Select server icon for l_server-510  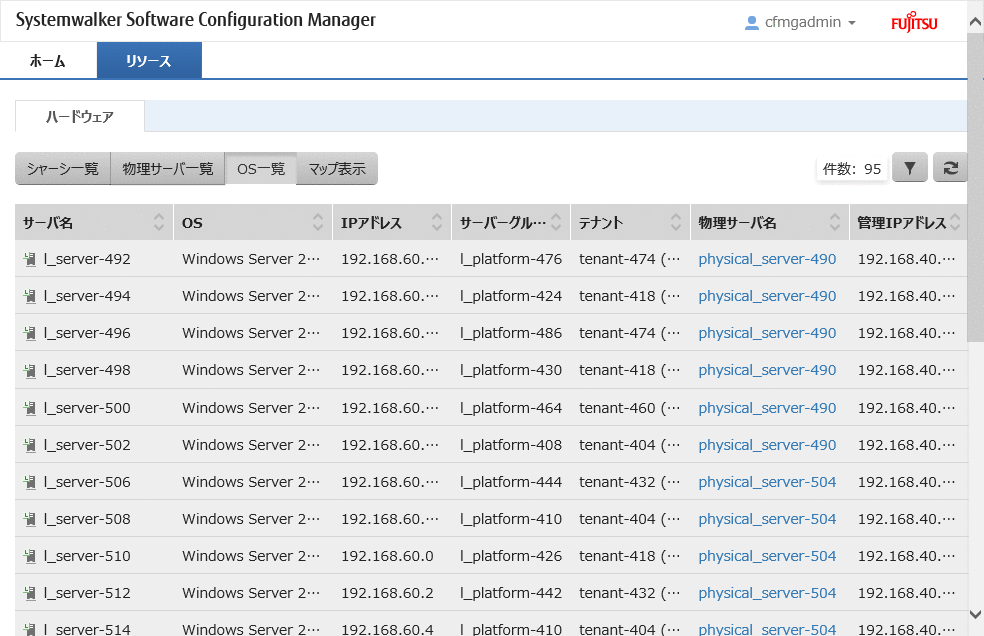29,556
